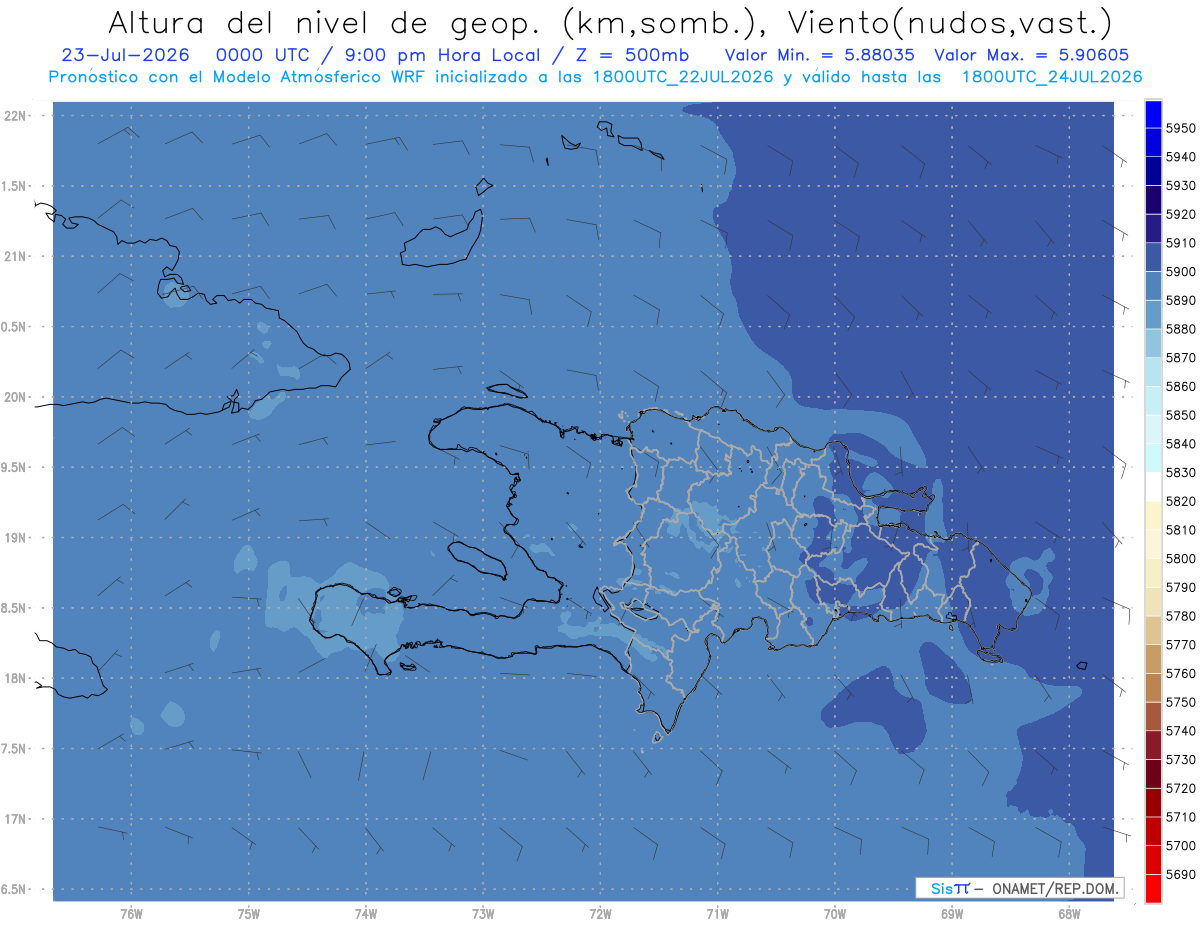Viewport: 1200px width, 927px height.
Task: Click the 5730 colorbar value
Action: tap(1181, 759)
